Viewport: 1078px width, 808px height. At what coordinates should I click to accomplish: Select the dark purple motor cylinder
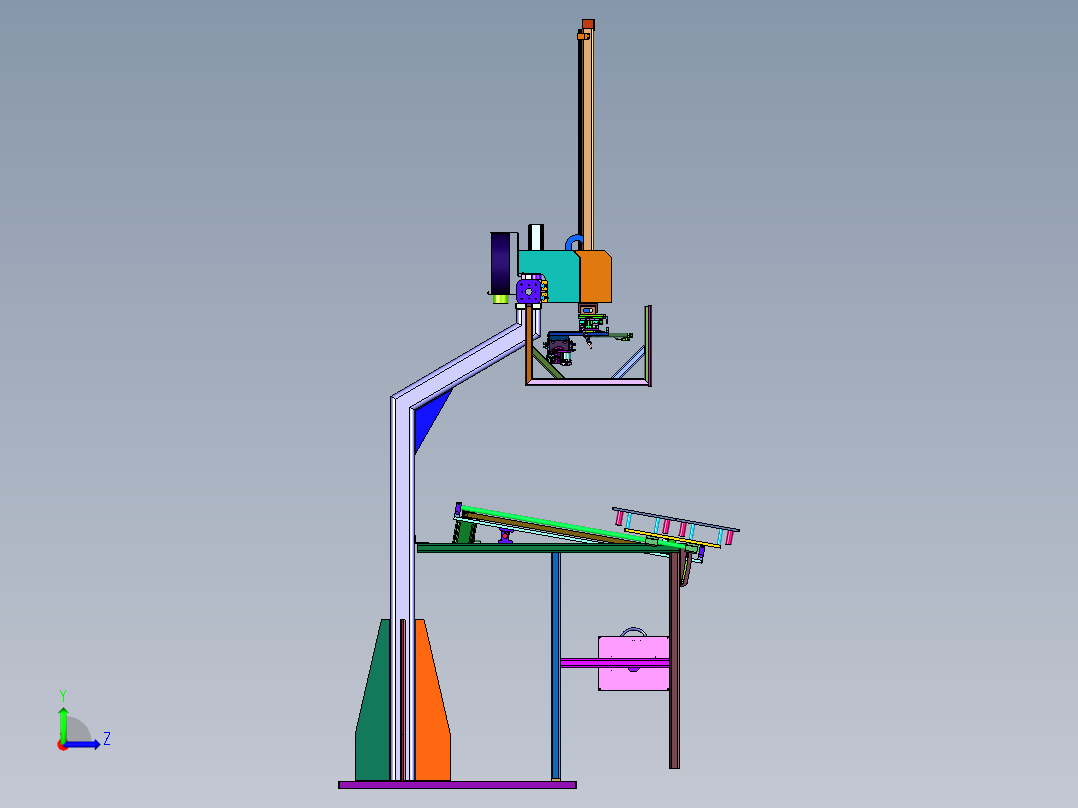pyautogui.click(x=500, y=263)
